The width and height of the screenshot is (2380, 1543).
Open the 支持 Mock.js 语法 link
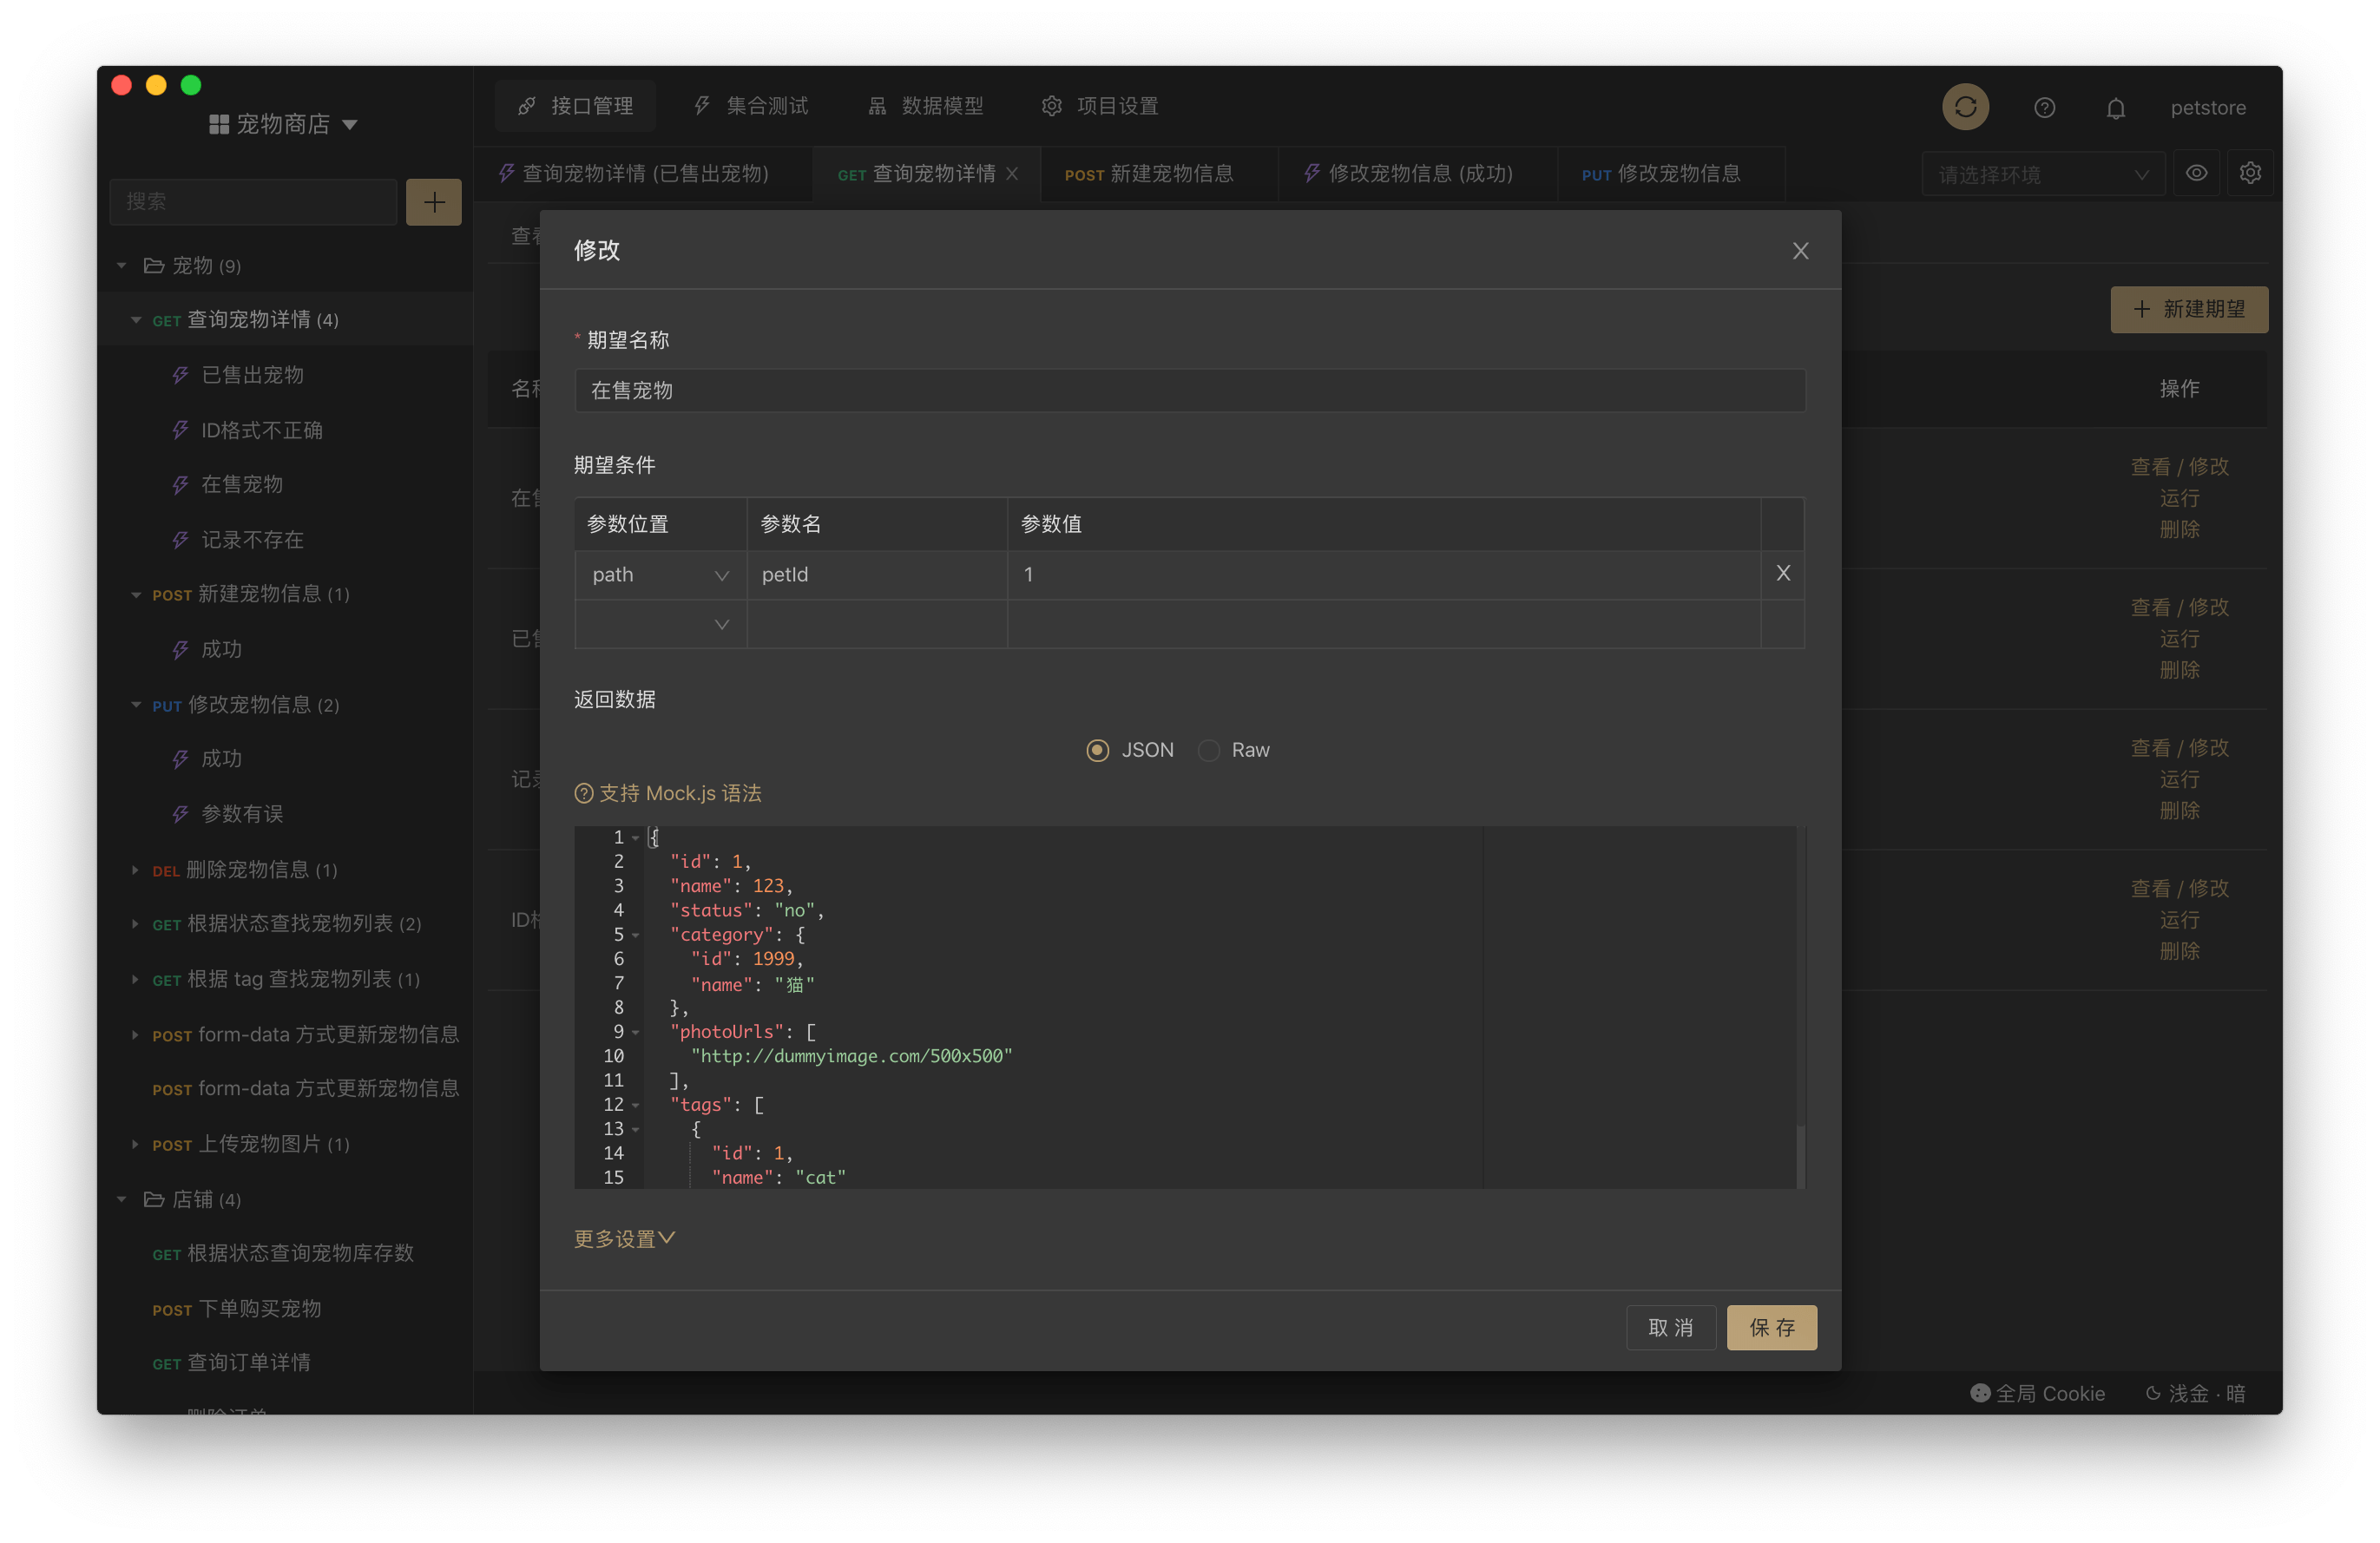click(667, 793)
